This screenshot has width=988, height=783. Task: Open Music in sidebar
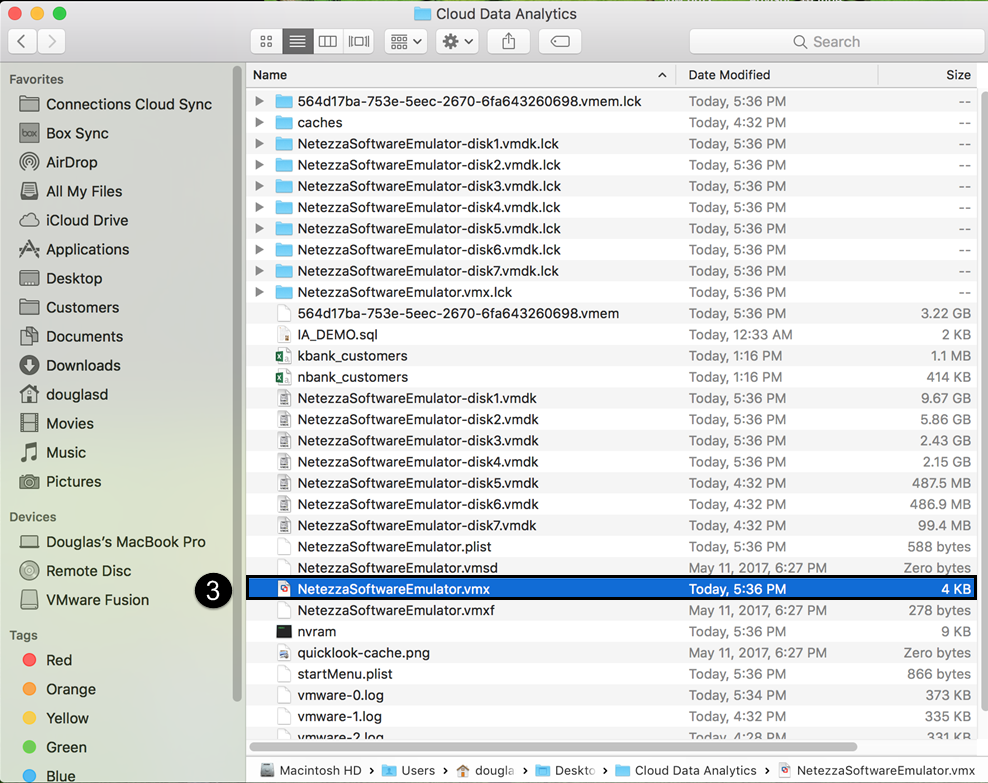click(52, 452)
